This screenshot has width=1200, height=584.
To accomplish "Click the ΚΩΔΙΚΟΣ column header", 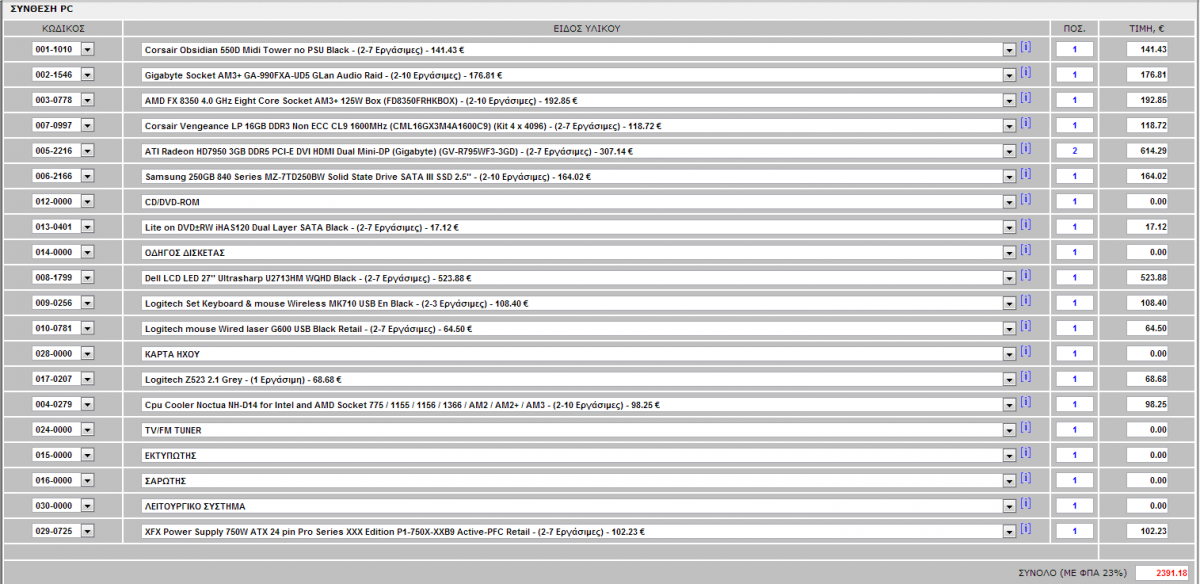I will pos(63,29).
